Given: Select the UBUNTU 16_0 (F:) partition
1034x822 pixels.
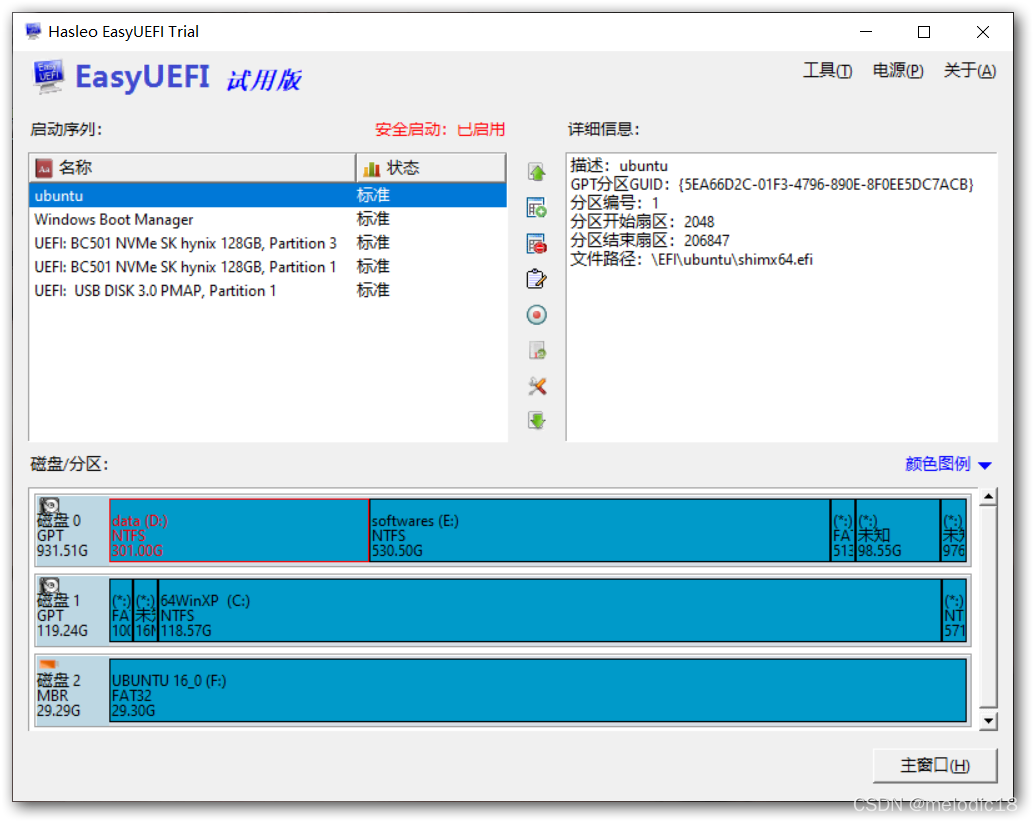Looking at the screenshot, I should (x=537, y=690).
